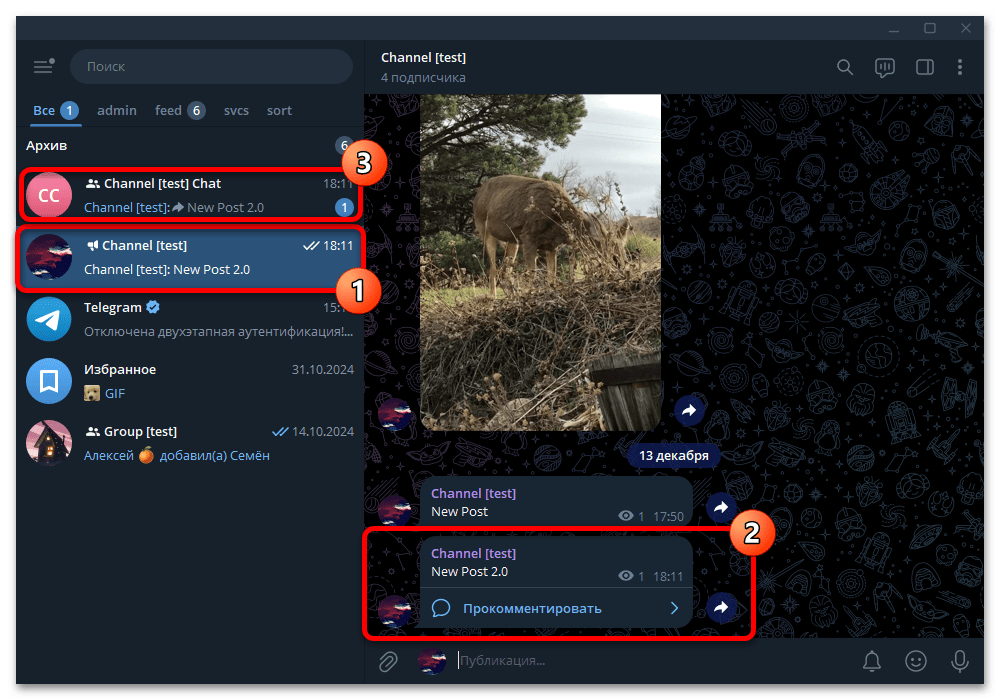Switch to the admin folder tab
1000x700 pixels.
point(117,110)
